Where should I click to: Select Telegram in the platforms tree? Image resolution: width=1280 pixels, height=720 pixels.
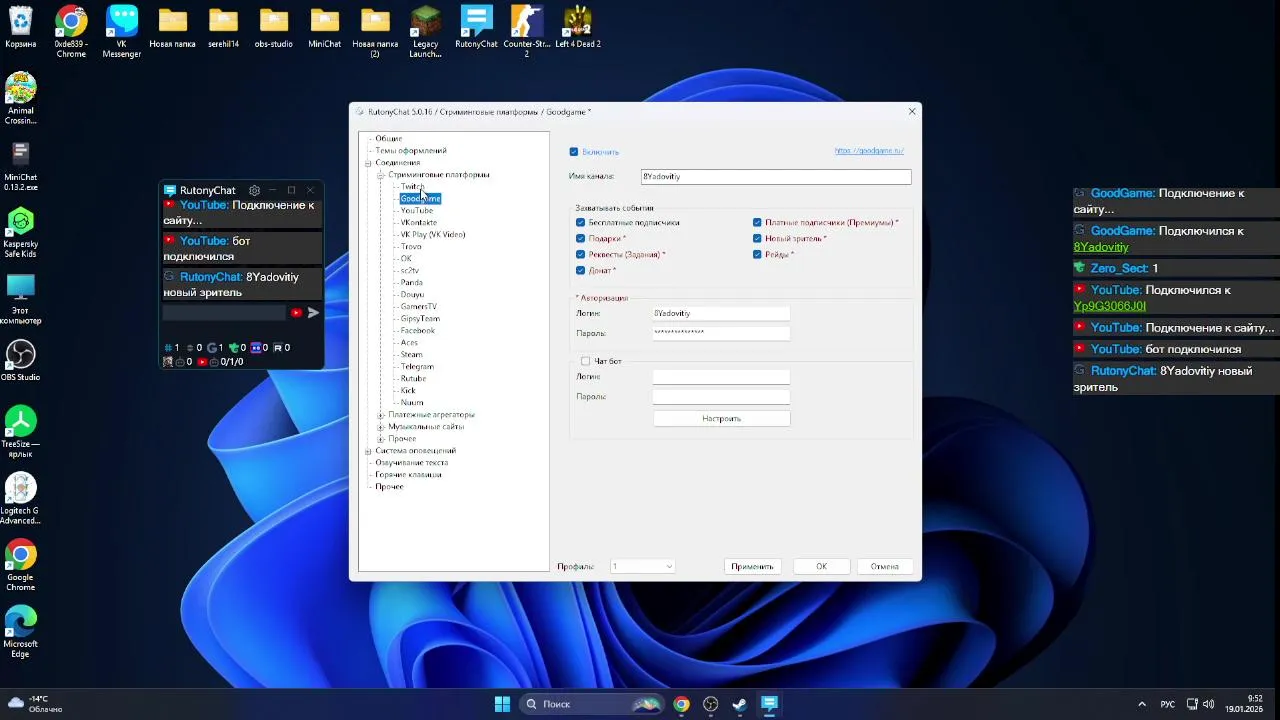(417, 367)
